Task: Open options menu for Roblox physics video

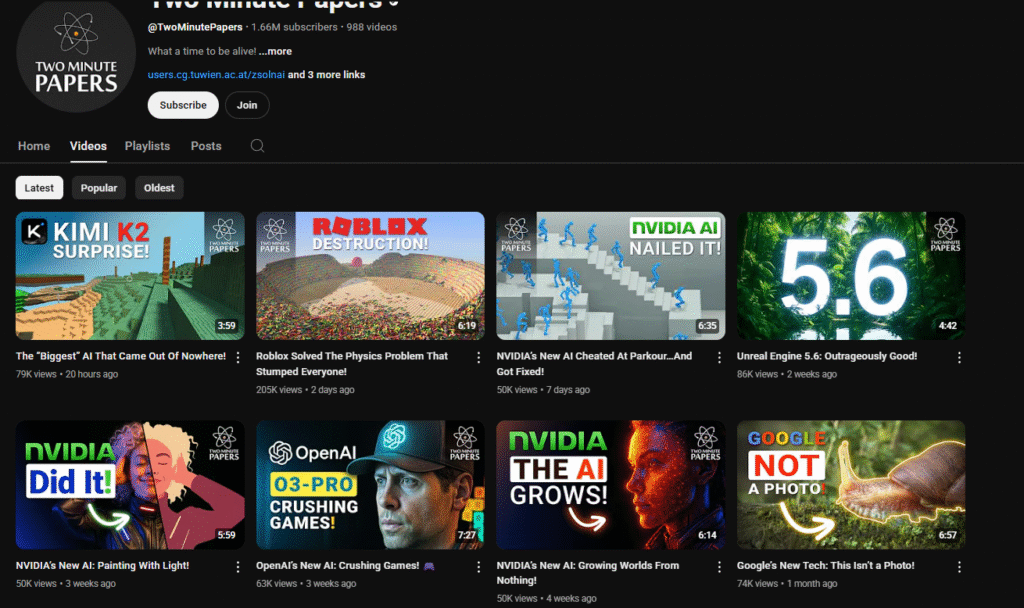Action: pos(479,358)
